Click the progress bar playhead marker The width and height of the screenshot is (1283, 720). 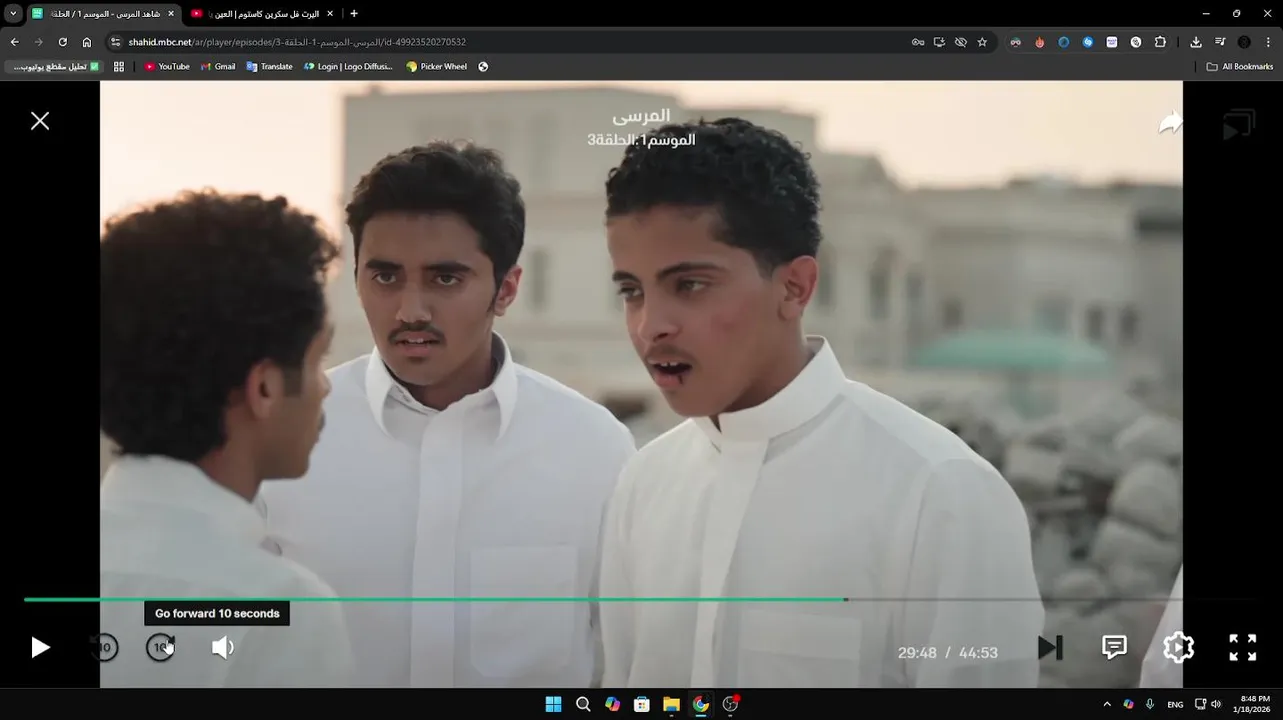(846, 599)
